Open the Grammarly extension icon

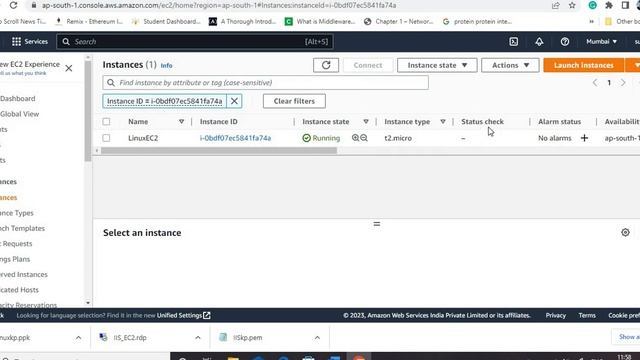click(592, 5)
